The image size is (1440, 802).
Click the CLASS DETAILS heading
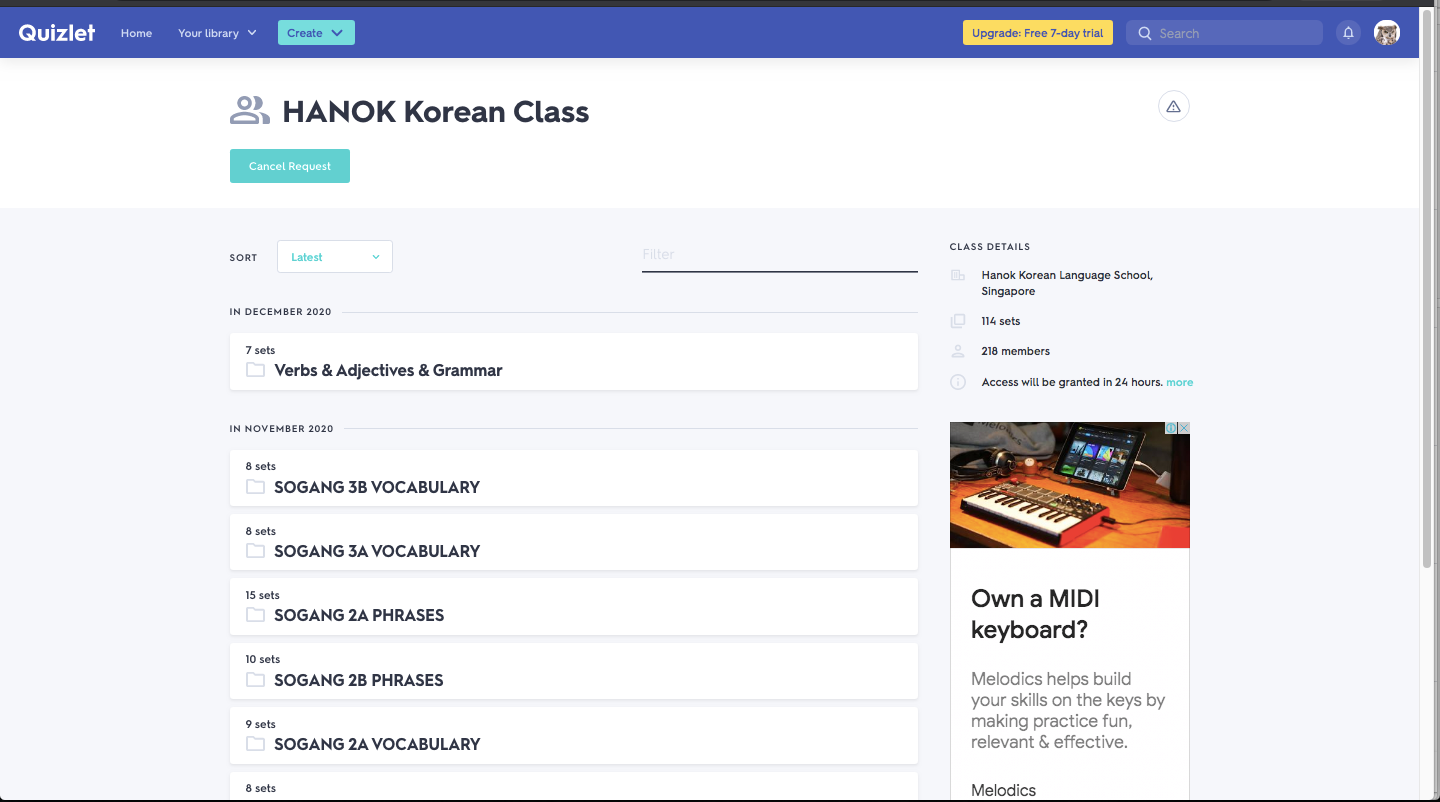click(x=990, y=247)
